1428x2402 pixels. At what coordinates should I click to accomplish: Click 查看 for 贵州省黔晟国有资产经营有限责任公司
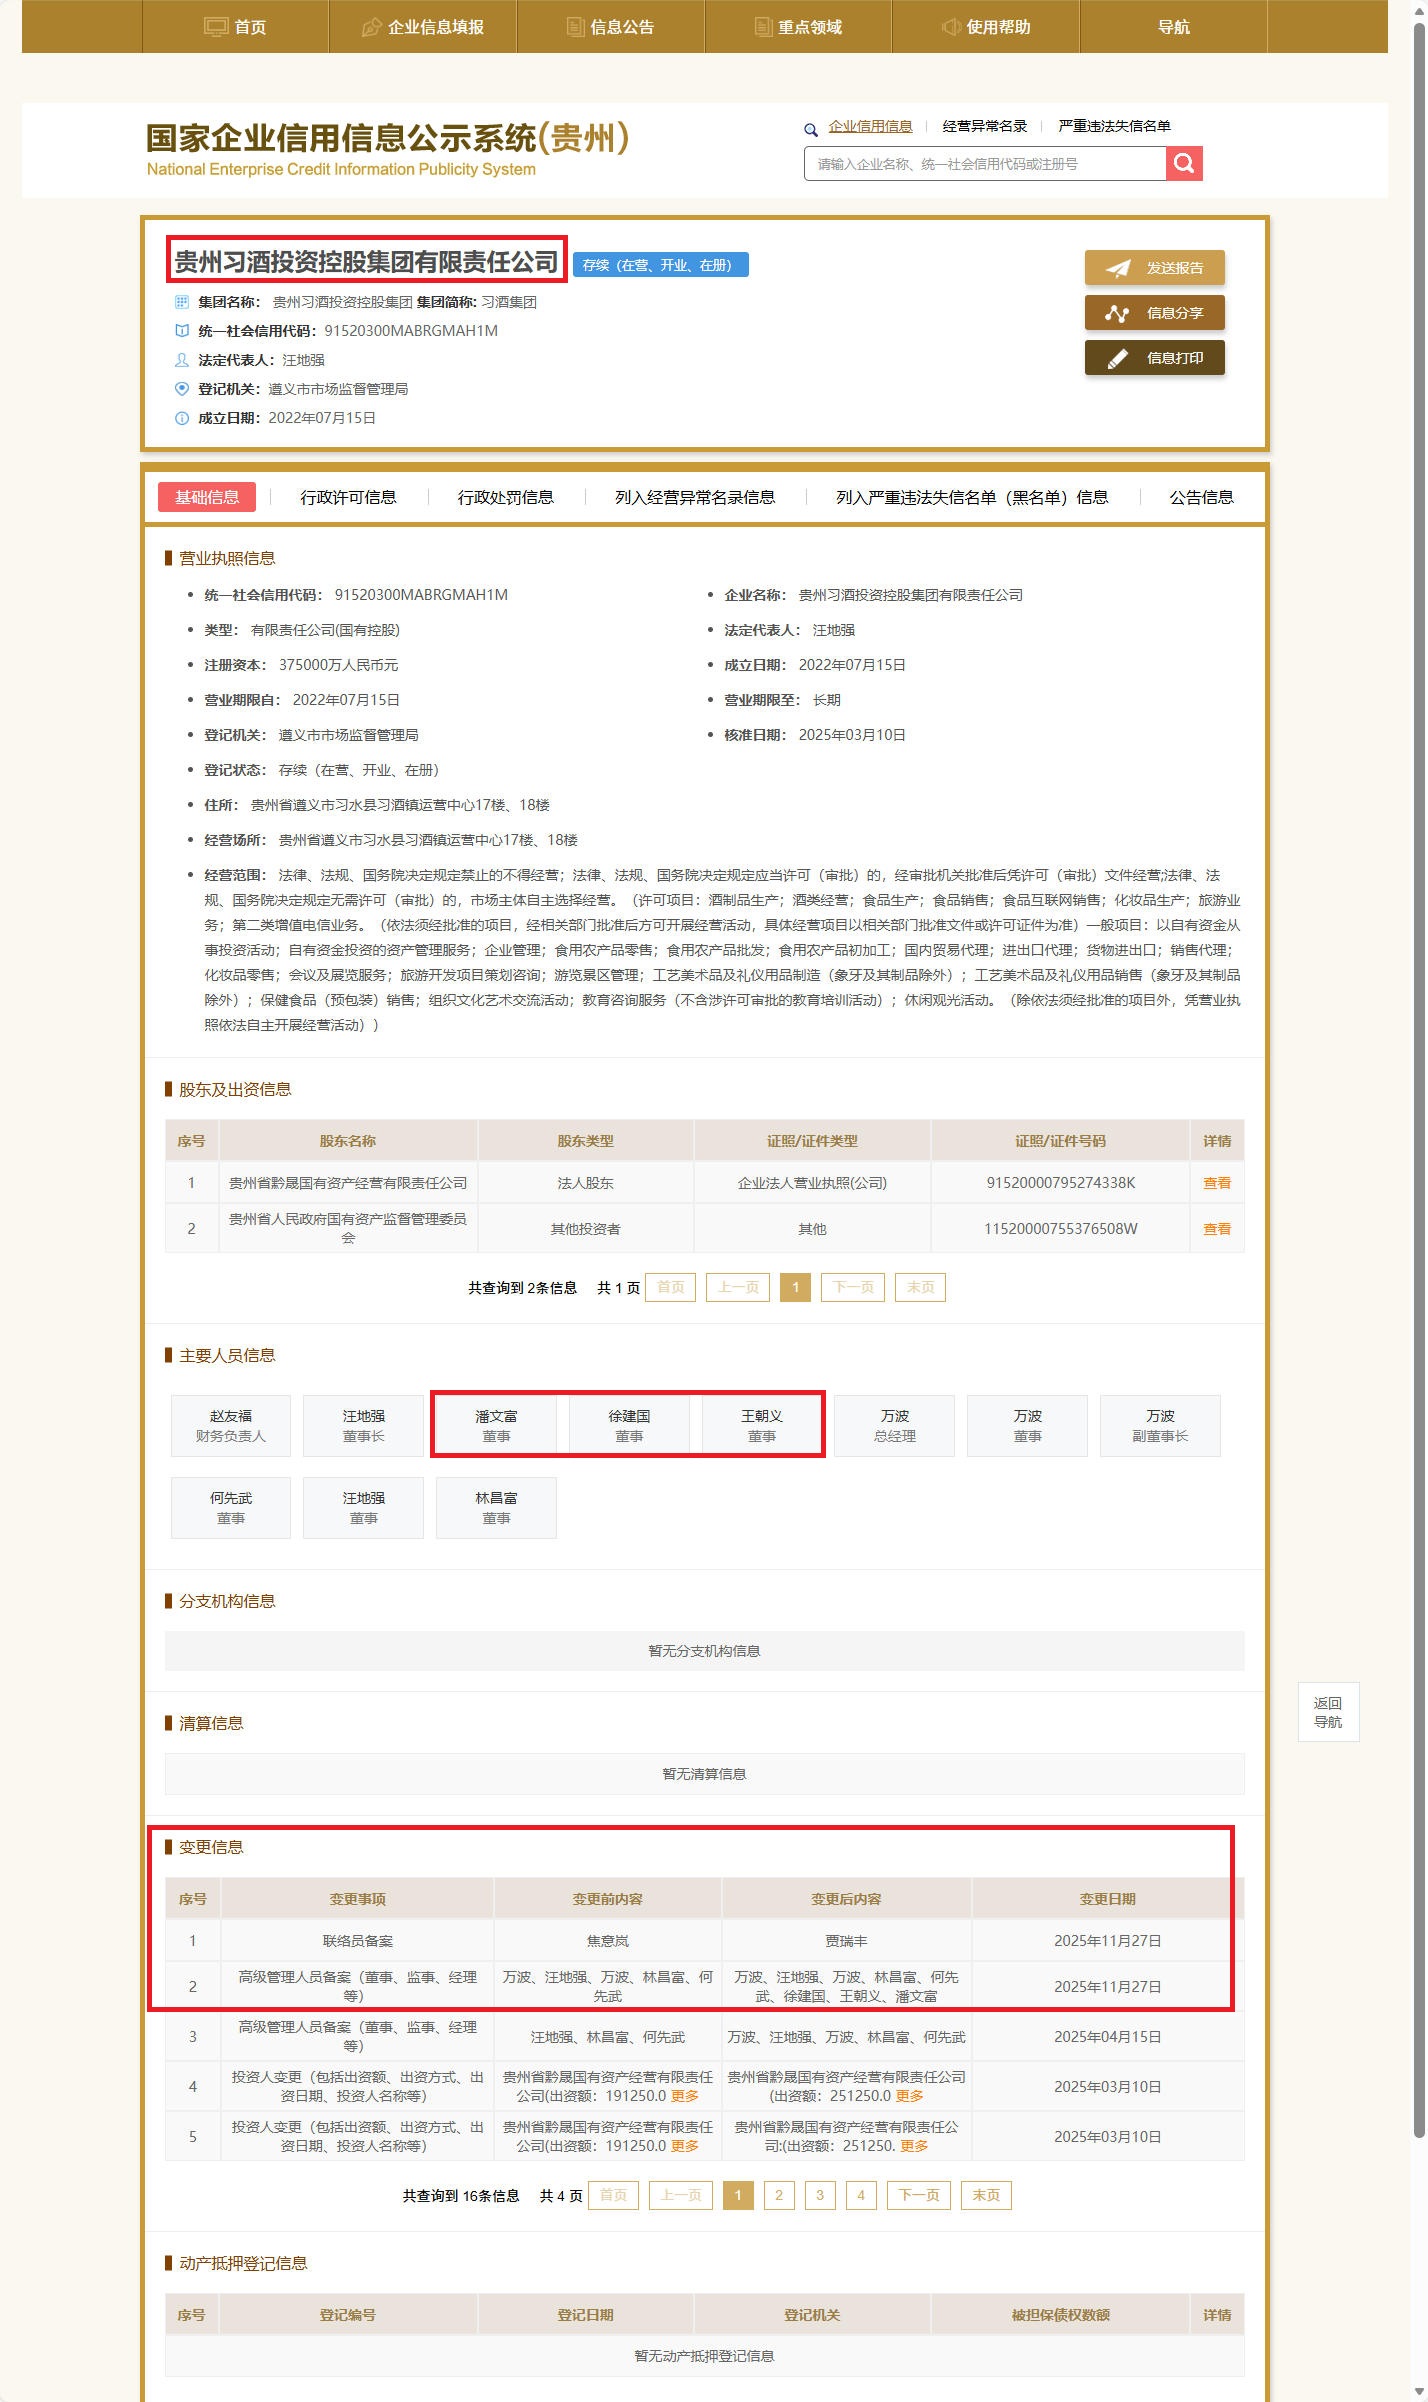click(x=1217, y=1183)
